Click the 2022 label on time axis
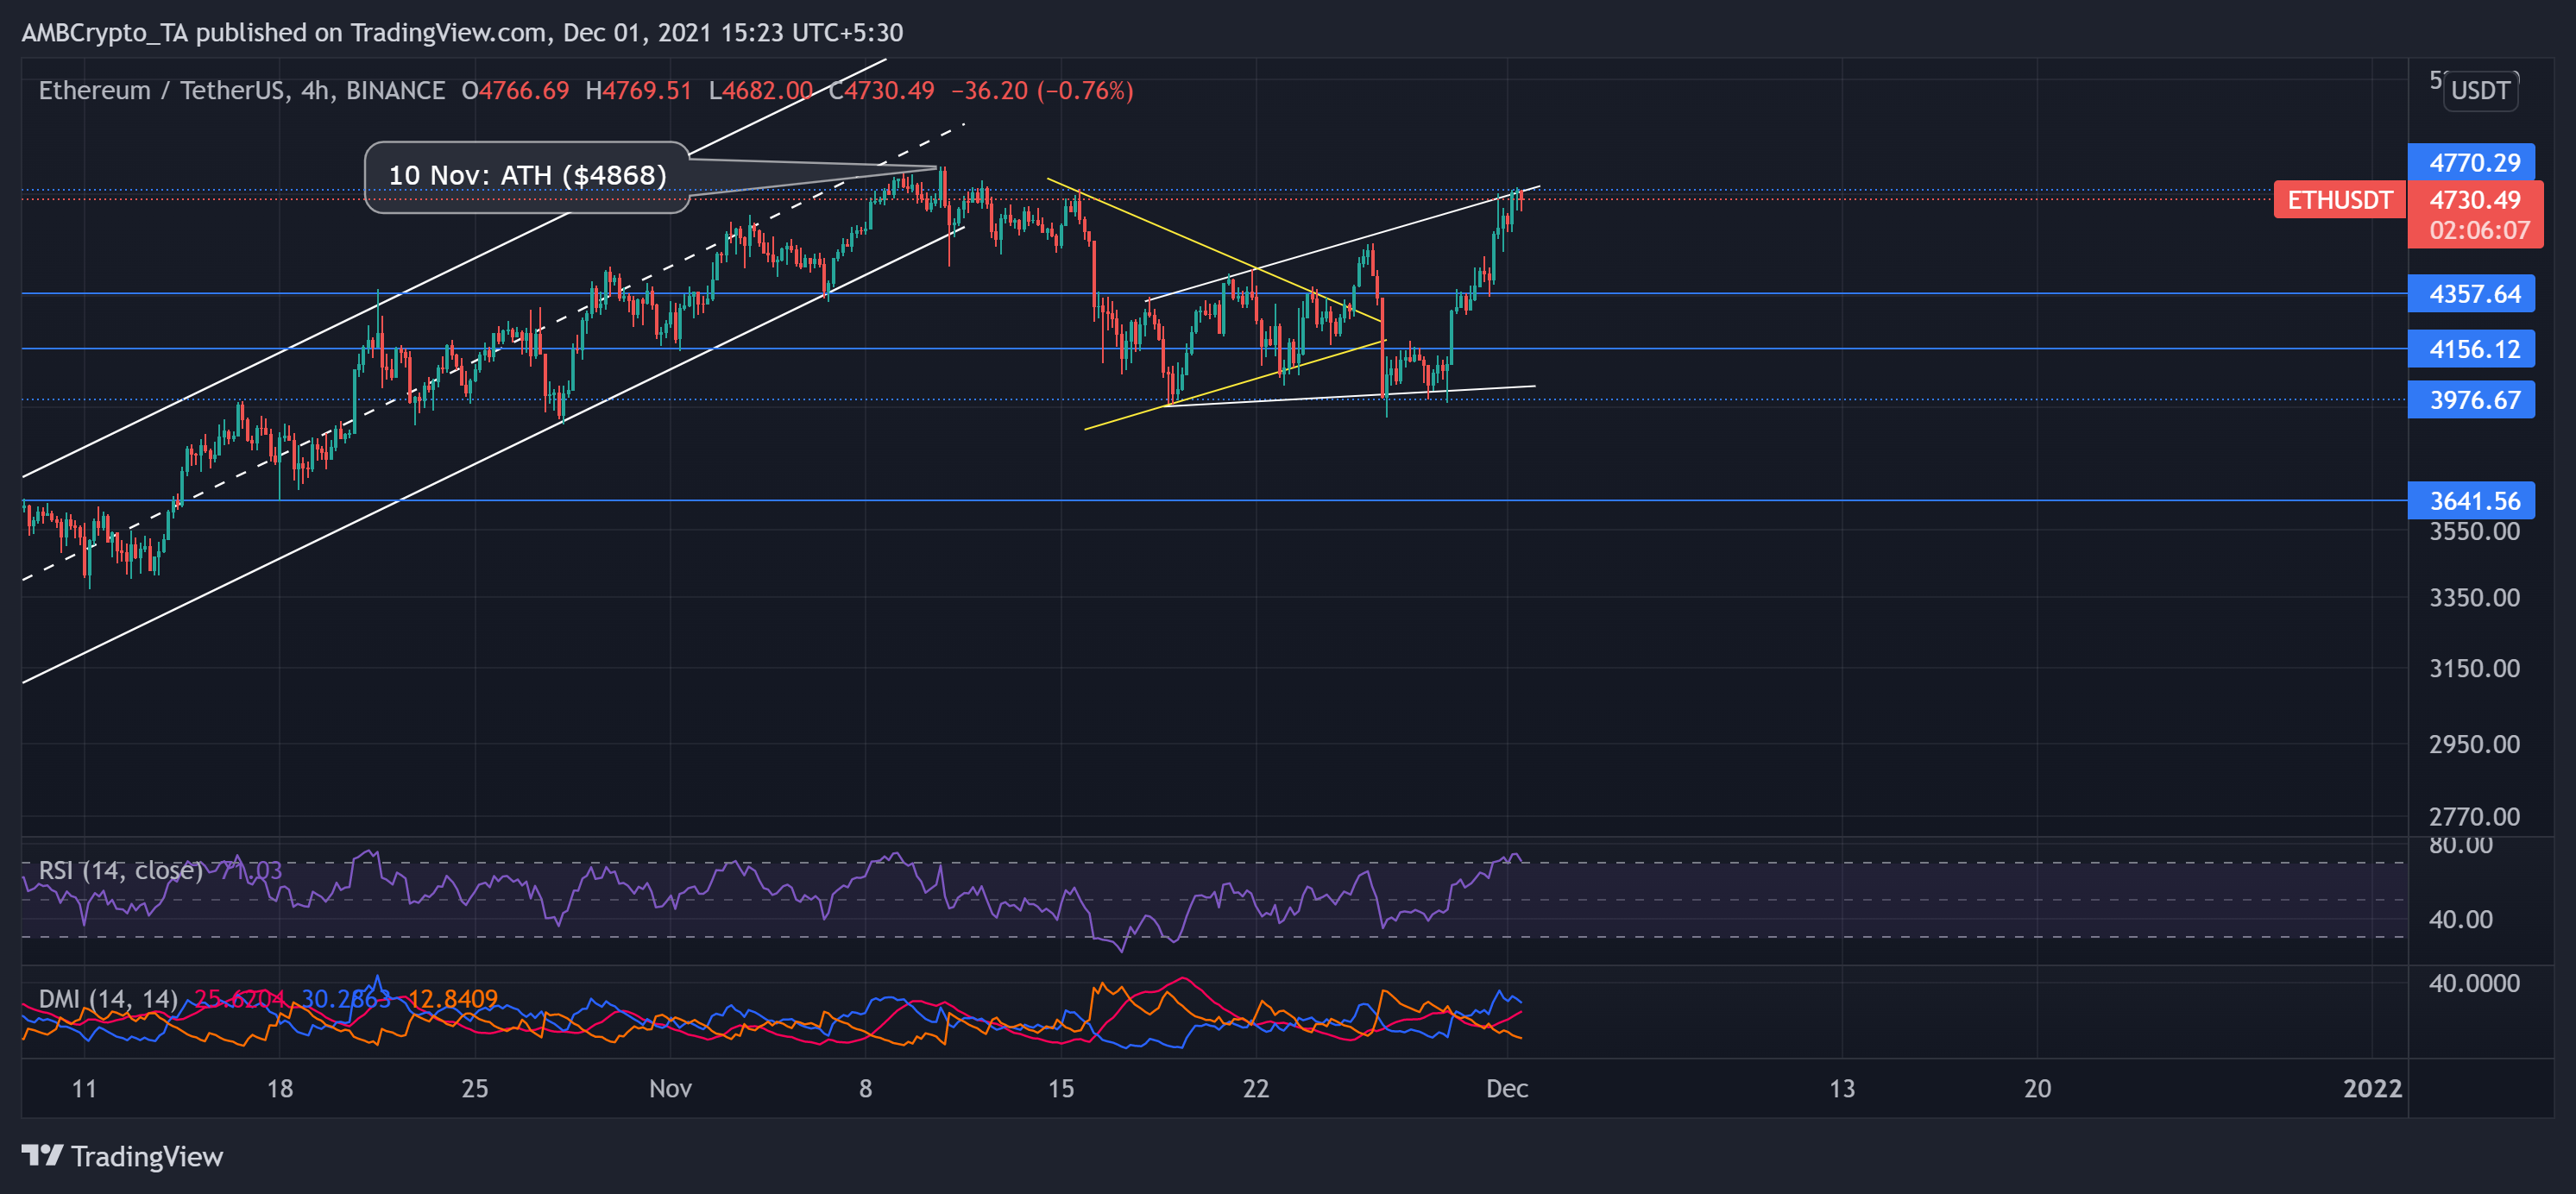 click(x=2372, y=1088)
